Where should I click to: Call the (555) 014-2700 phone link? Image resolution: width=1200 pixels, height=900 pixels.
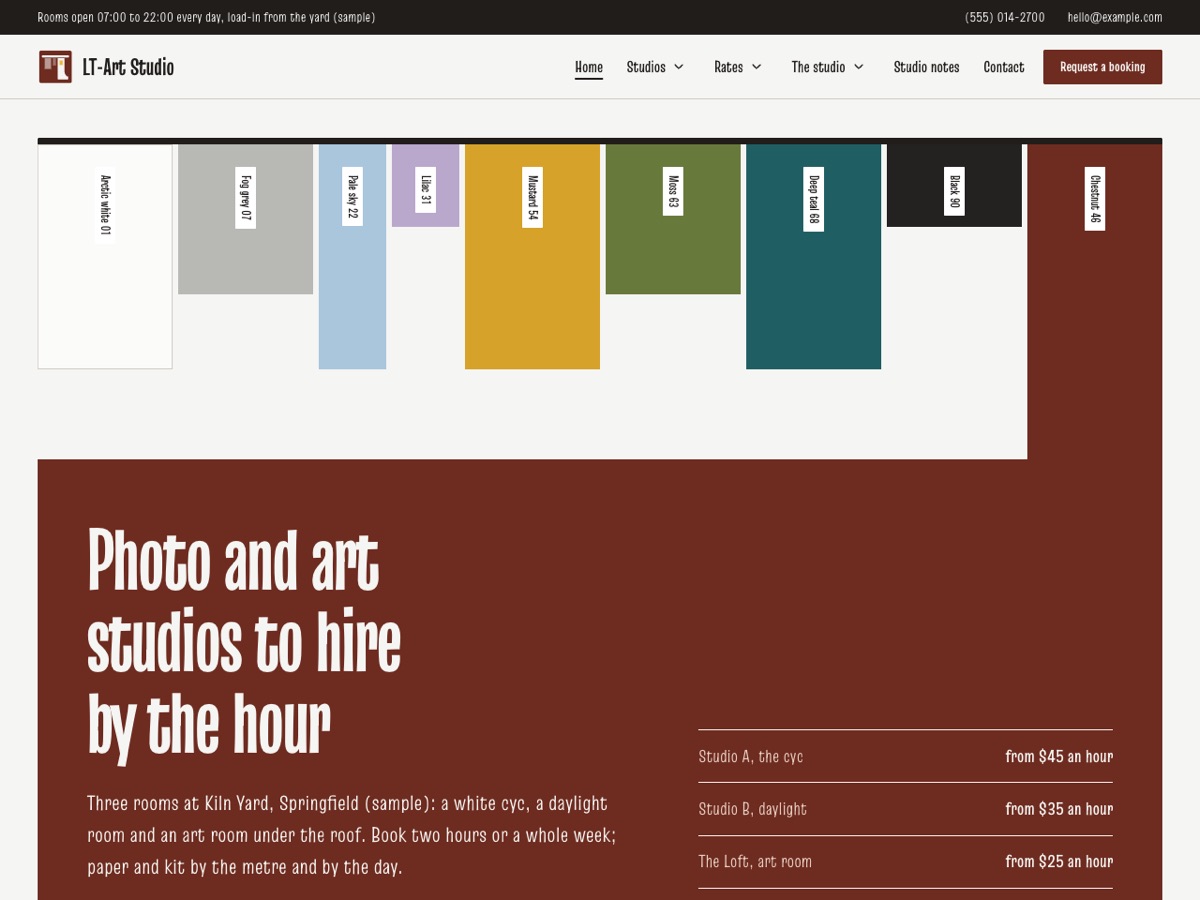tap(1005, 17)
